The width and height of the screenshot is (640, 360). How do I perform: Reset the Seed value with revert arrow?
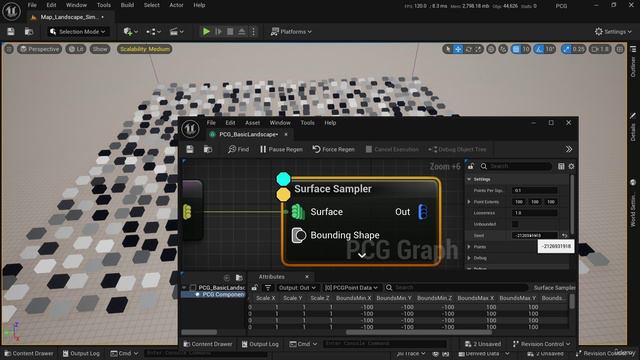(x=564, y=236)
